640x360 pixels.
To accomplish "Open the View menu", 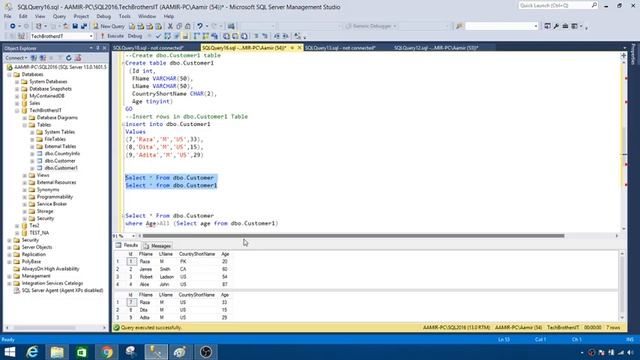I will tap(40, 16).
